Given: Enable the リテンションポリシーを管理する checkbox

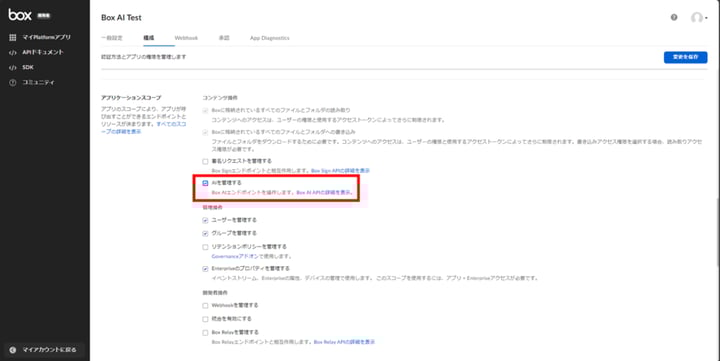Looking at the screenshot, I should tap(205, 247).
